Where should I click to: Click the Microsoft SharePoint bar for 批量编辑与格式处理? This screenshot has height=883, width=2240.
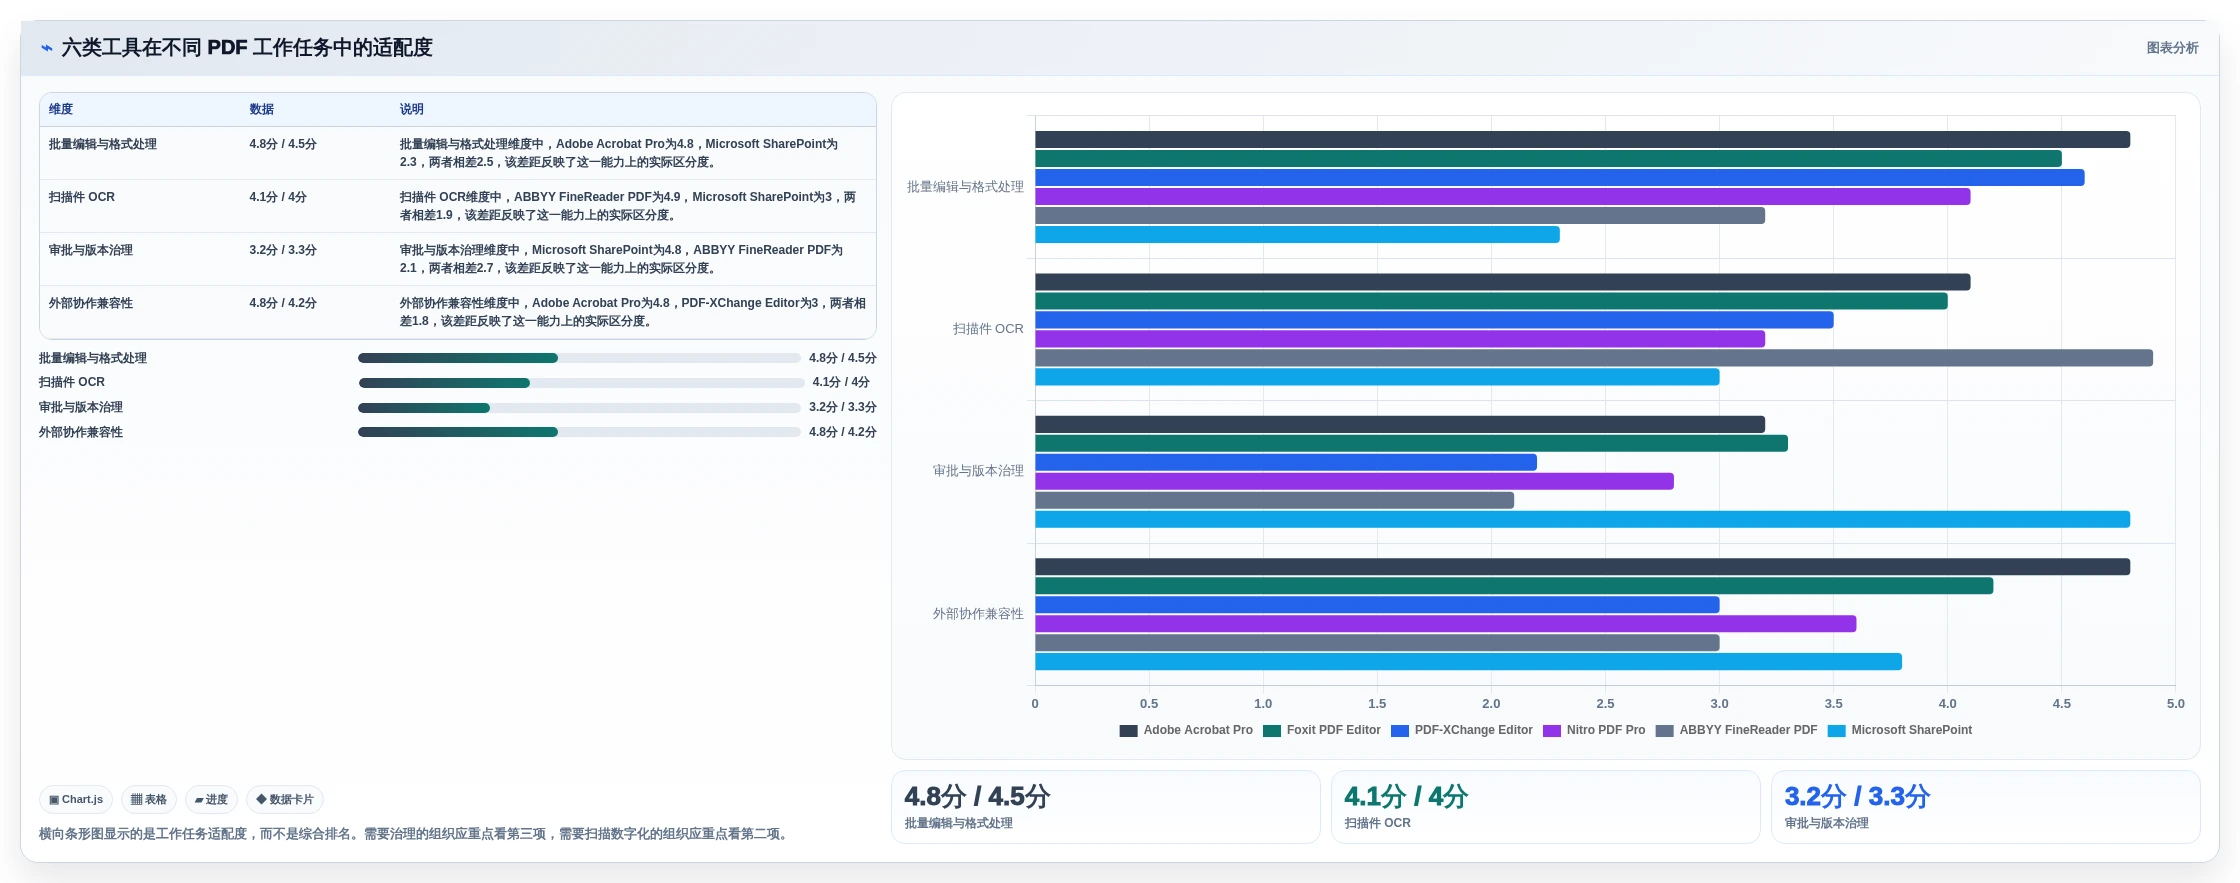point(1297,235)
